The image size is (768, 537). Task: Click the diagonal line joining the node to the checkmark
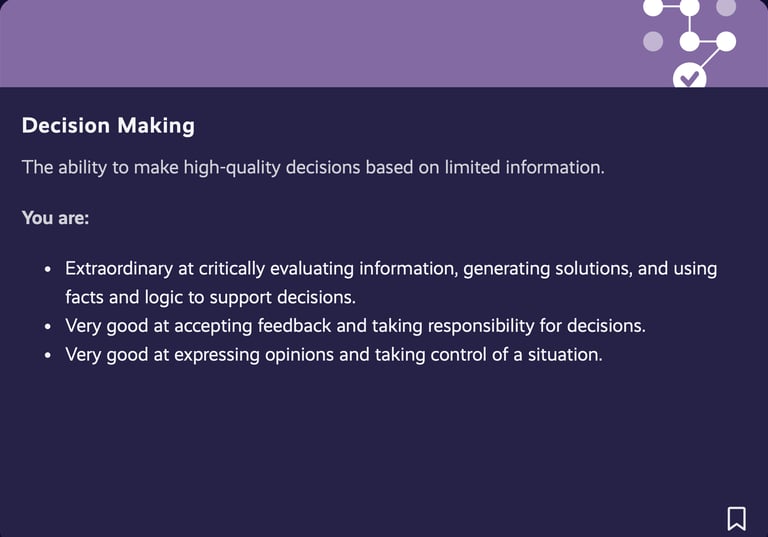(710, 57)
